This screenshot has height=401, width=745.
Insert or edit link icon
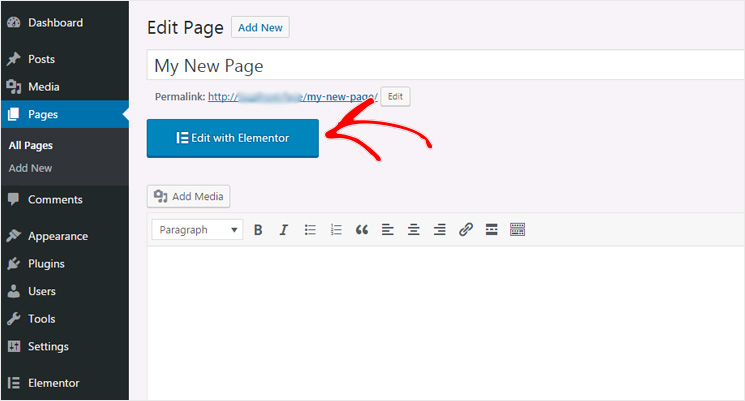[466, 230]
